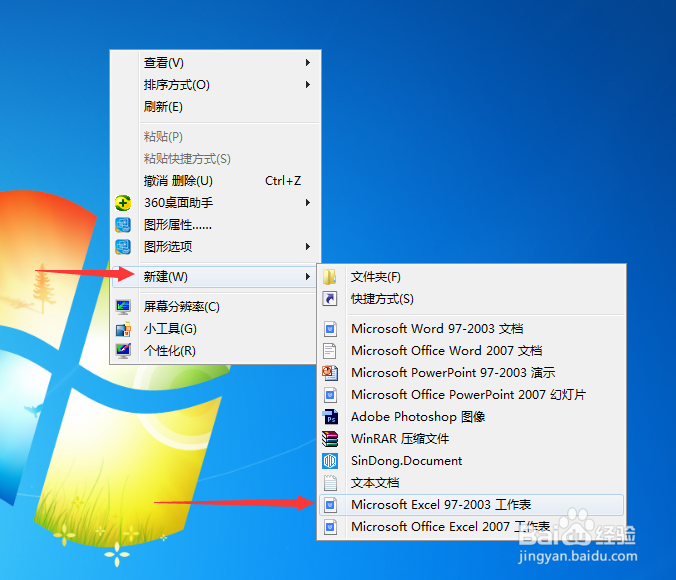Create an Adobe Photoshop 图像
Screen dimensions: 676x580
[x=471, y=417]
